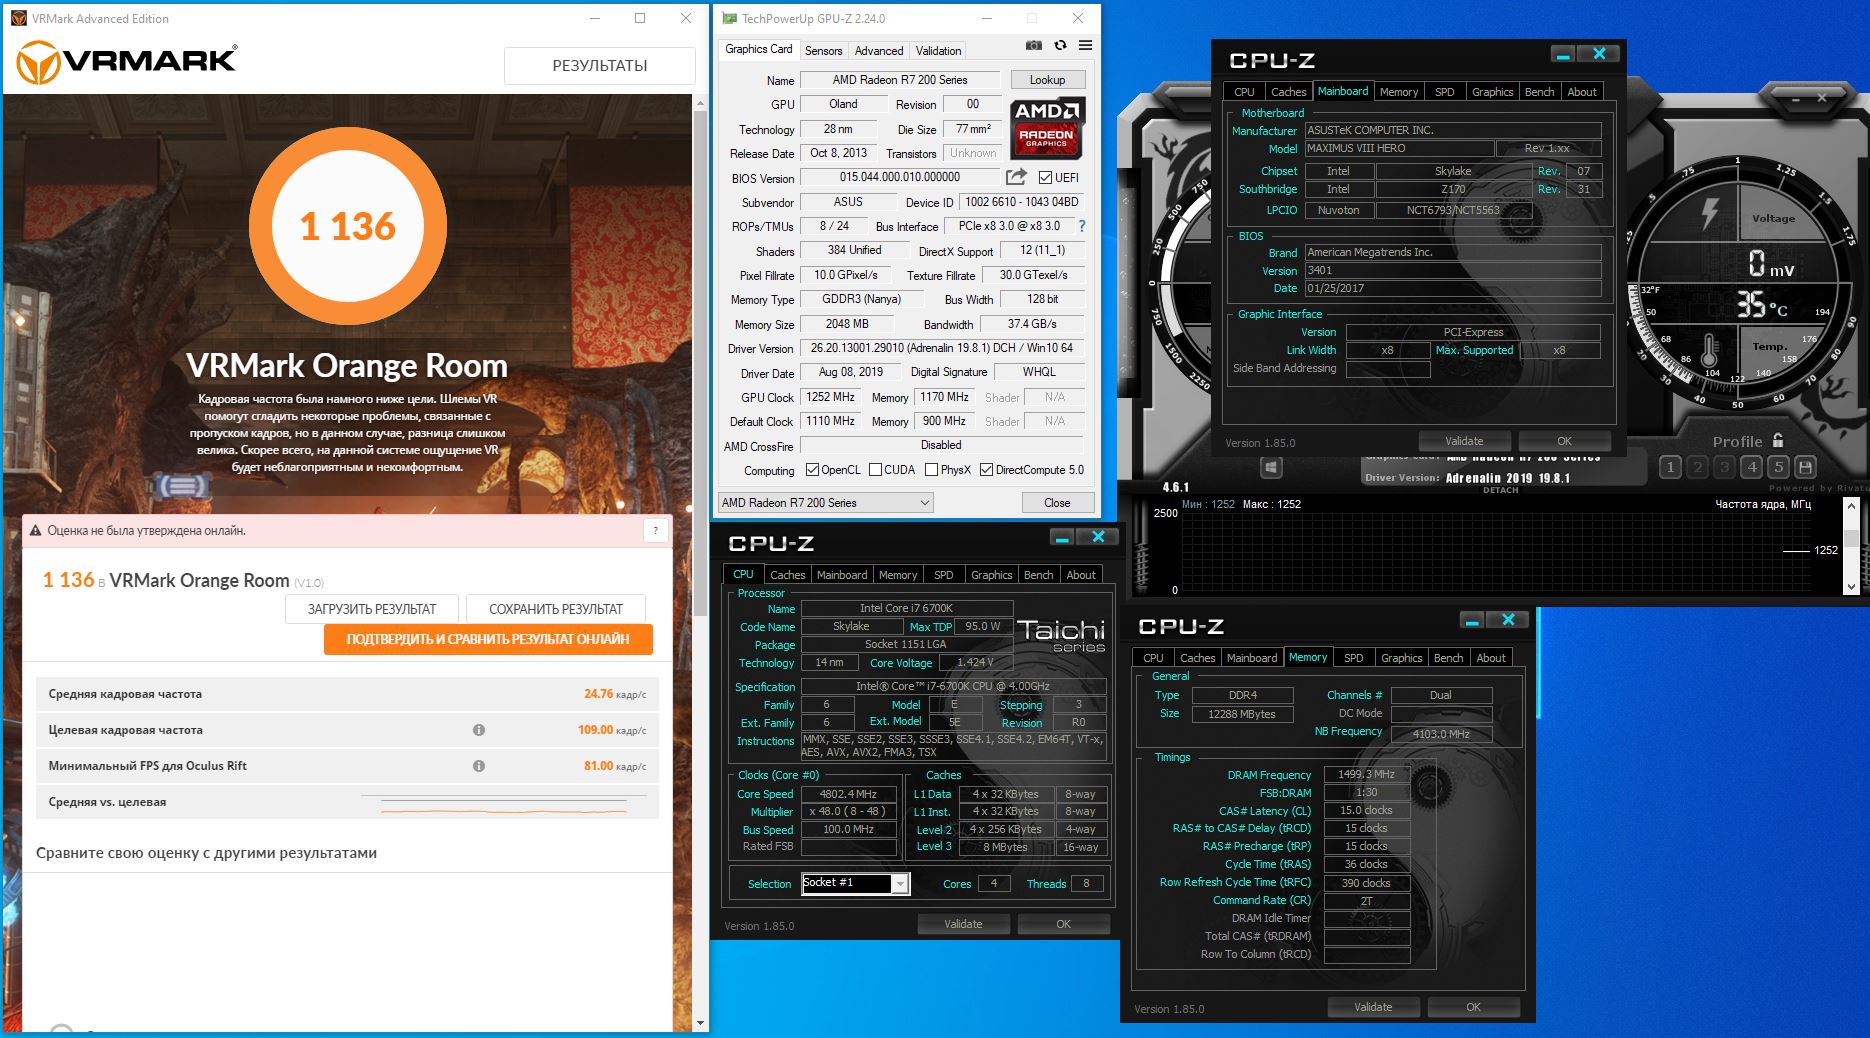
Task: Click the GPU-Z title bar app icon
Action: point(730,18)
